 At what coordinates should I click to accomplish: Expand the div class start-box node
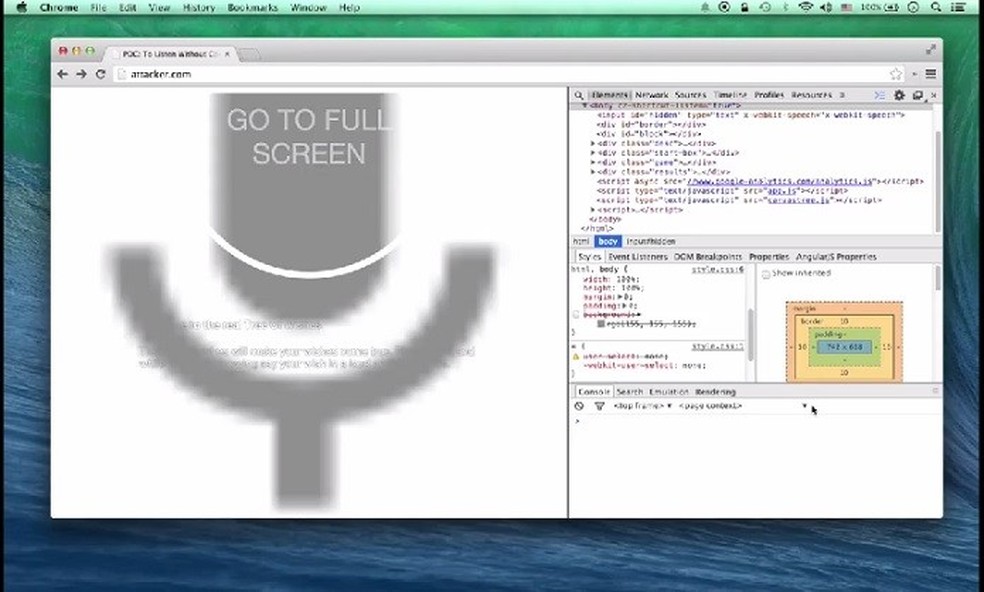pyautogui.click(x=592, y=153)
